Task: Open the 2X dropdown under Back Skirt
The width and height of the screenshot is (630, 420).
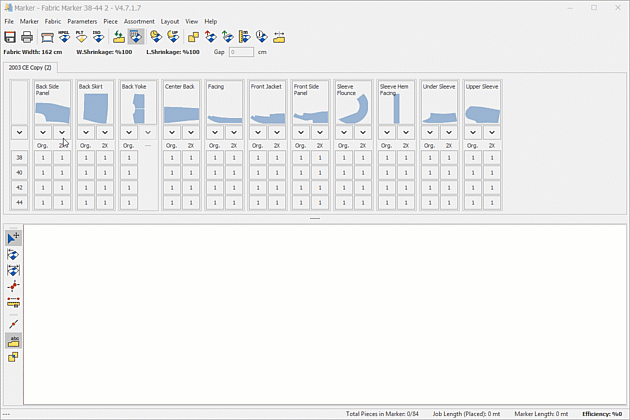Action: coord(105,132)
